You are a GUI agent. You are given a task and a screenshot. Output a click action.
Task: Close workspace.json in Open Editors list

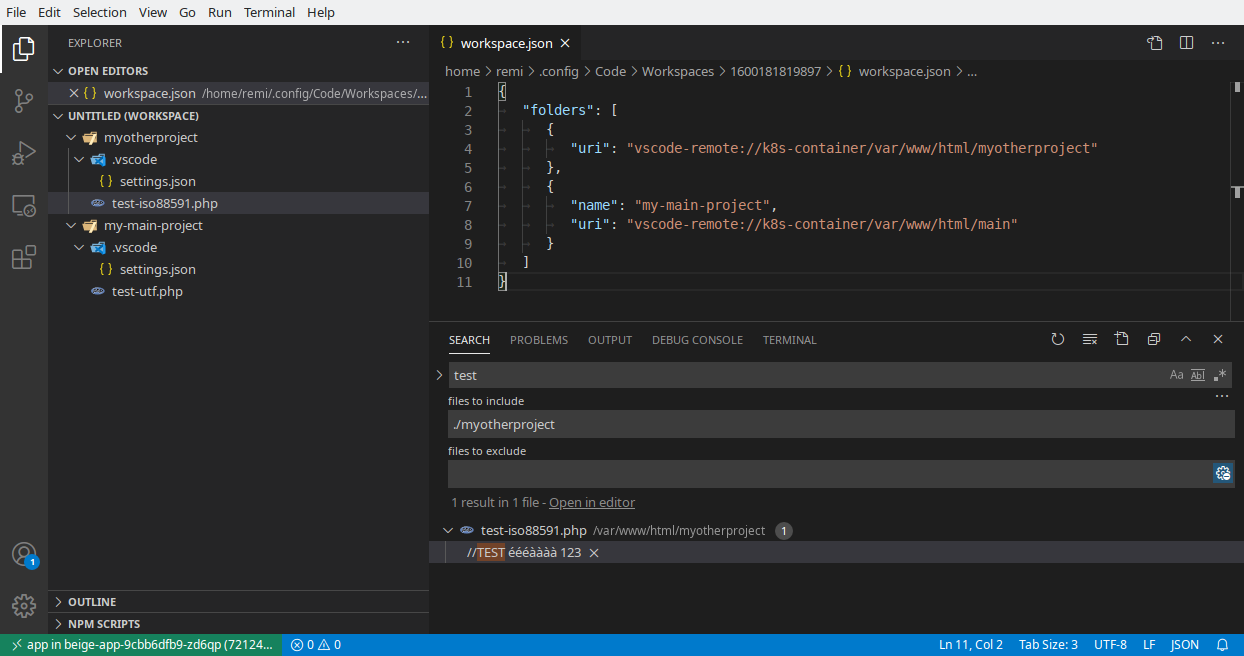[74, 93]
